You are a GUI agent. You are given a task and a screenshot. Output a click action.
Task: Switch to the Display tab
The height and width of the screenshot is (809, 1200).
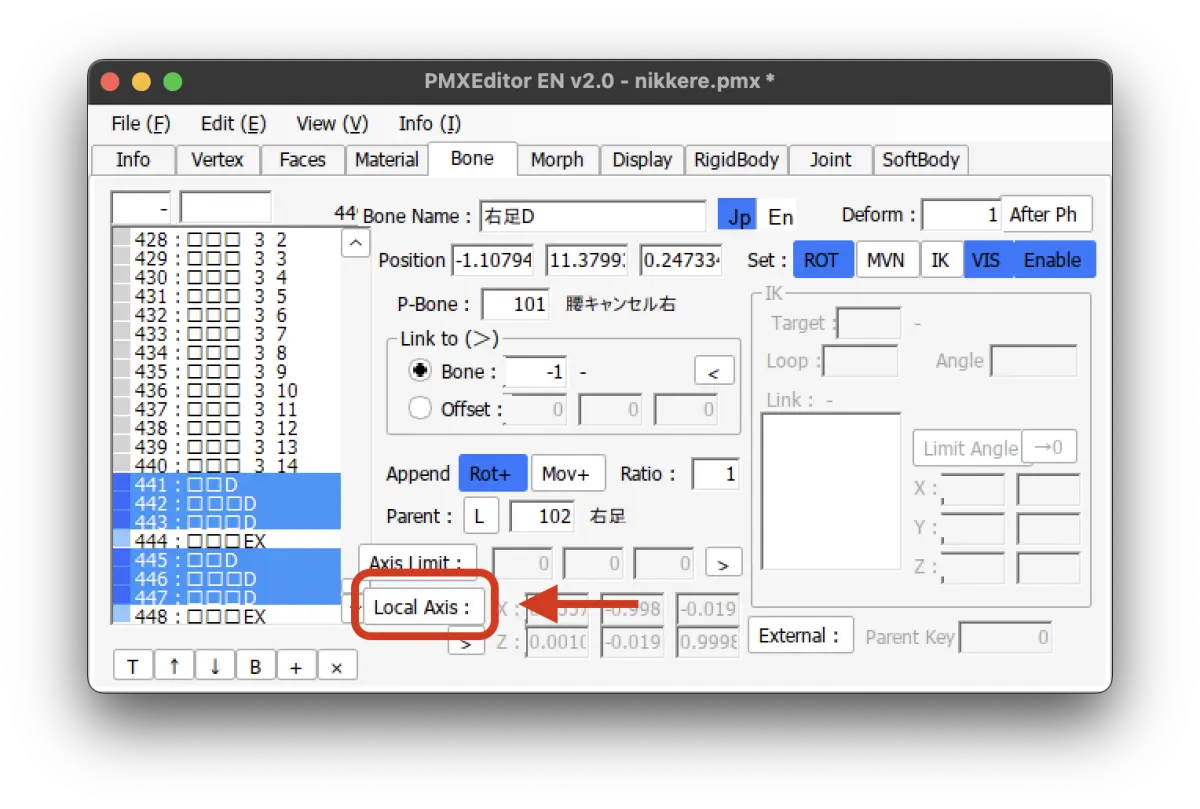[642, 160]
